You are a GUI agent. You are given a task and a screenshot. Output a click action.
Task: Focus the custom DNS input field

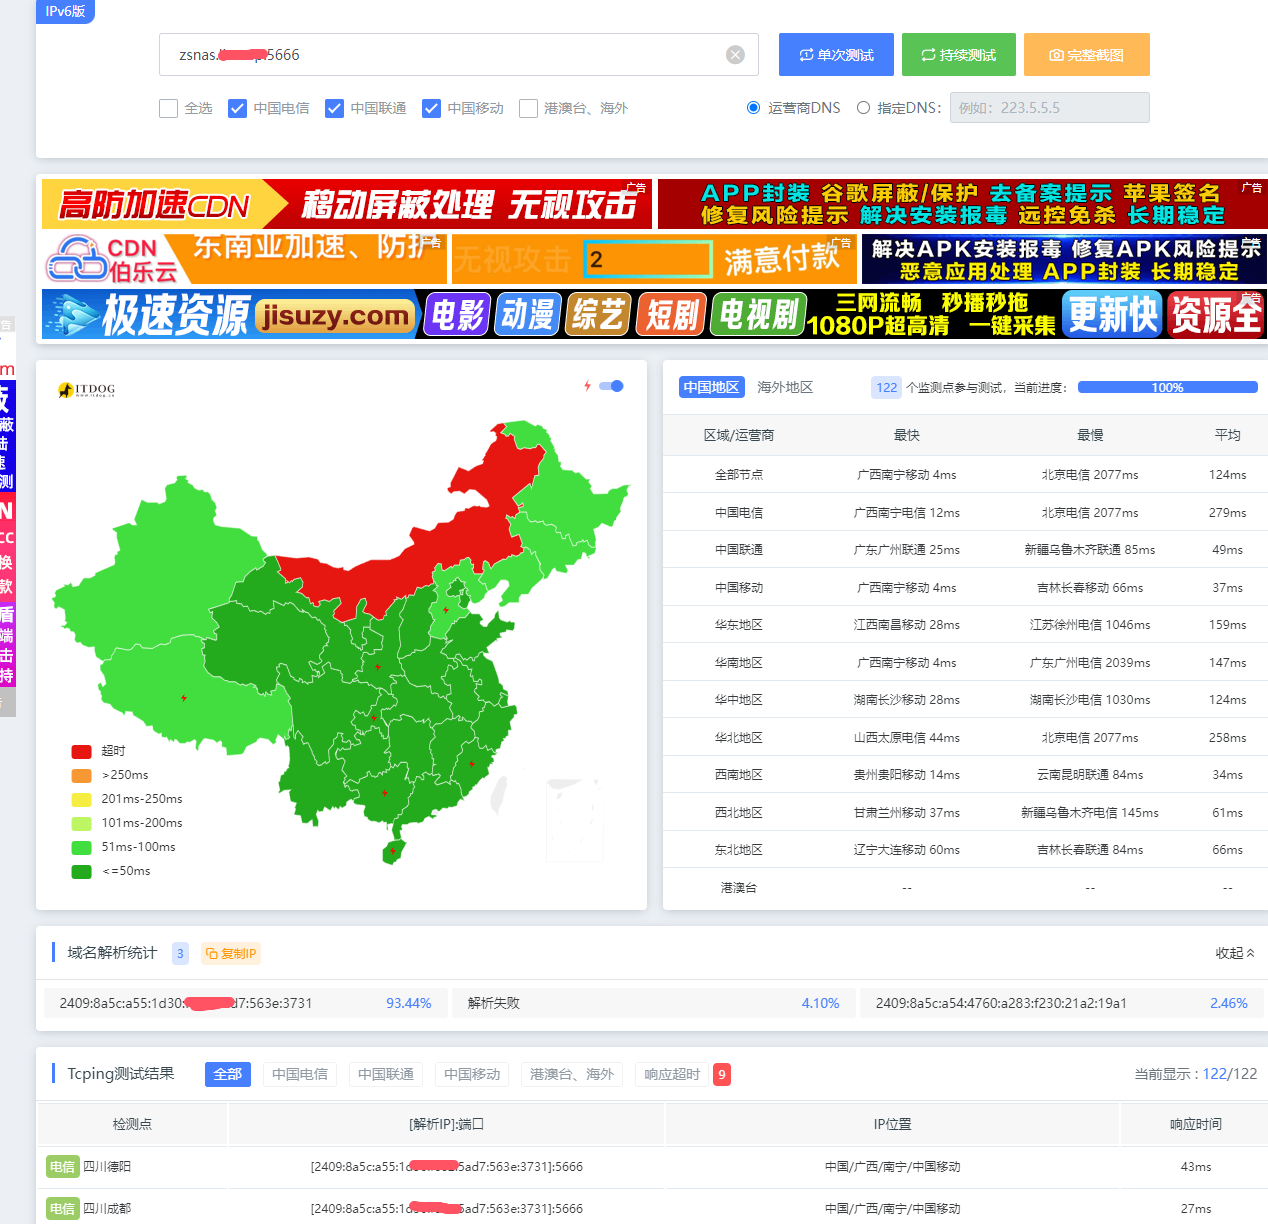[x=1049, y=108]
